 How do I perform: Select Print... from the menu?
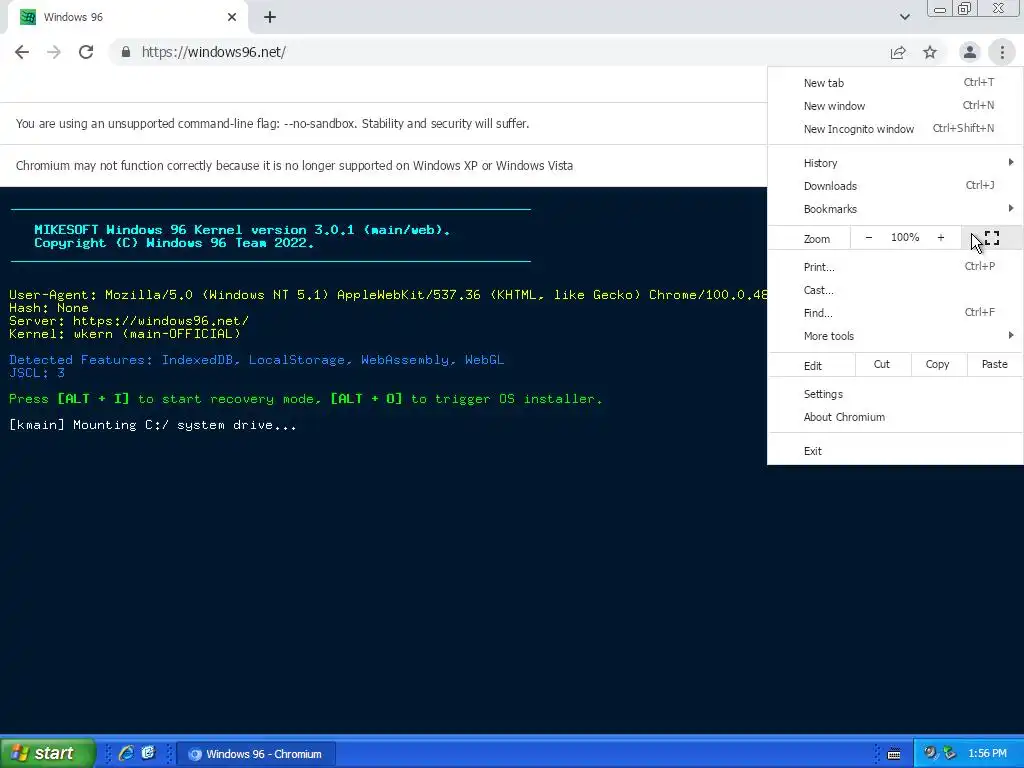pyautogui.click(x=895, y=266)
